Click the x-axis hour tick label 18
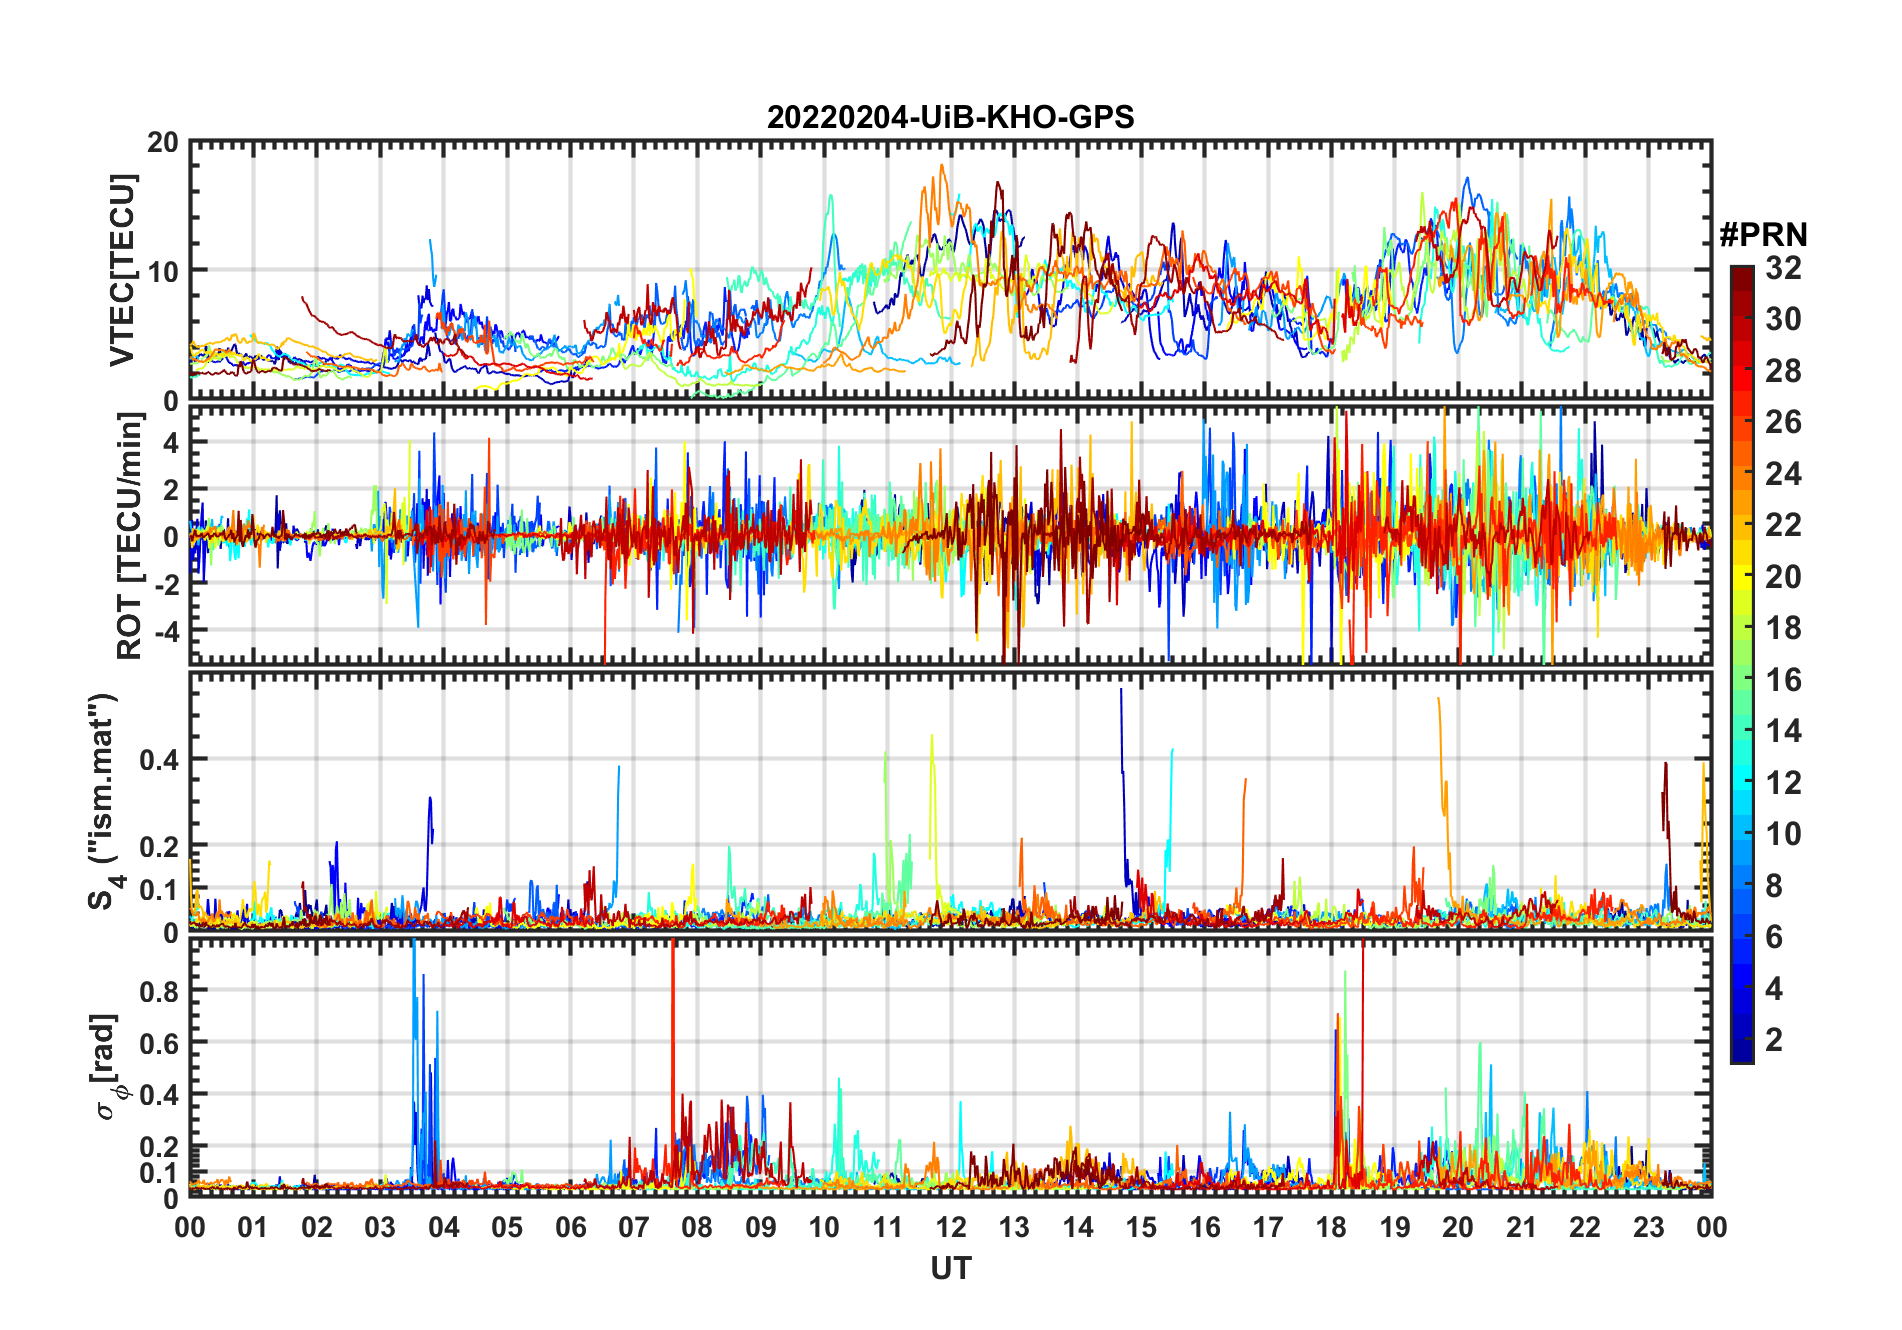This screenshot has width=1902, height=1330. (x=1331, y=1227)
